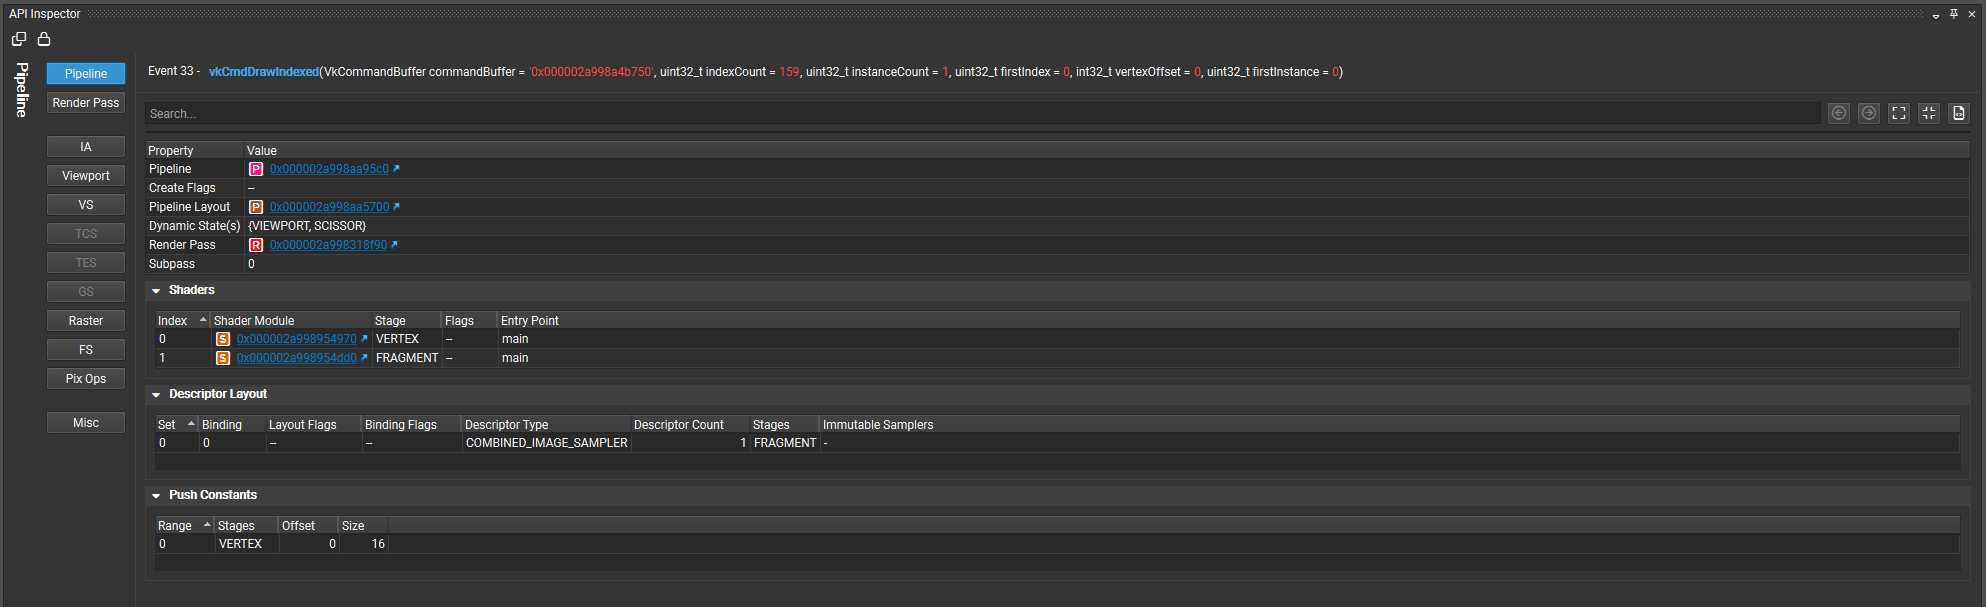Click the Property column header
The height and width of the screenshot is (607, 1986).
pos(194,151)
